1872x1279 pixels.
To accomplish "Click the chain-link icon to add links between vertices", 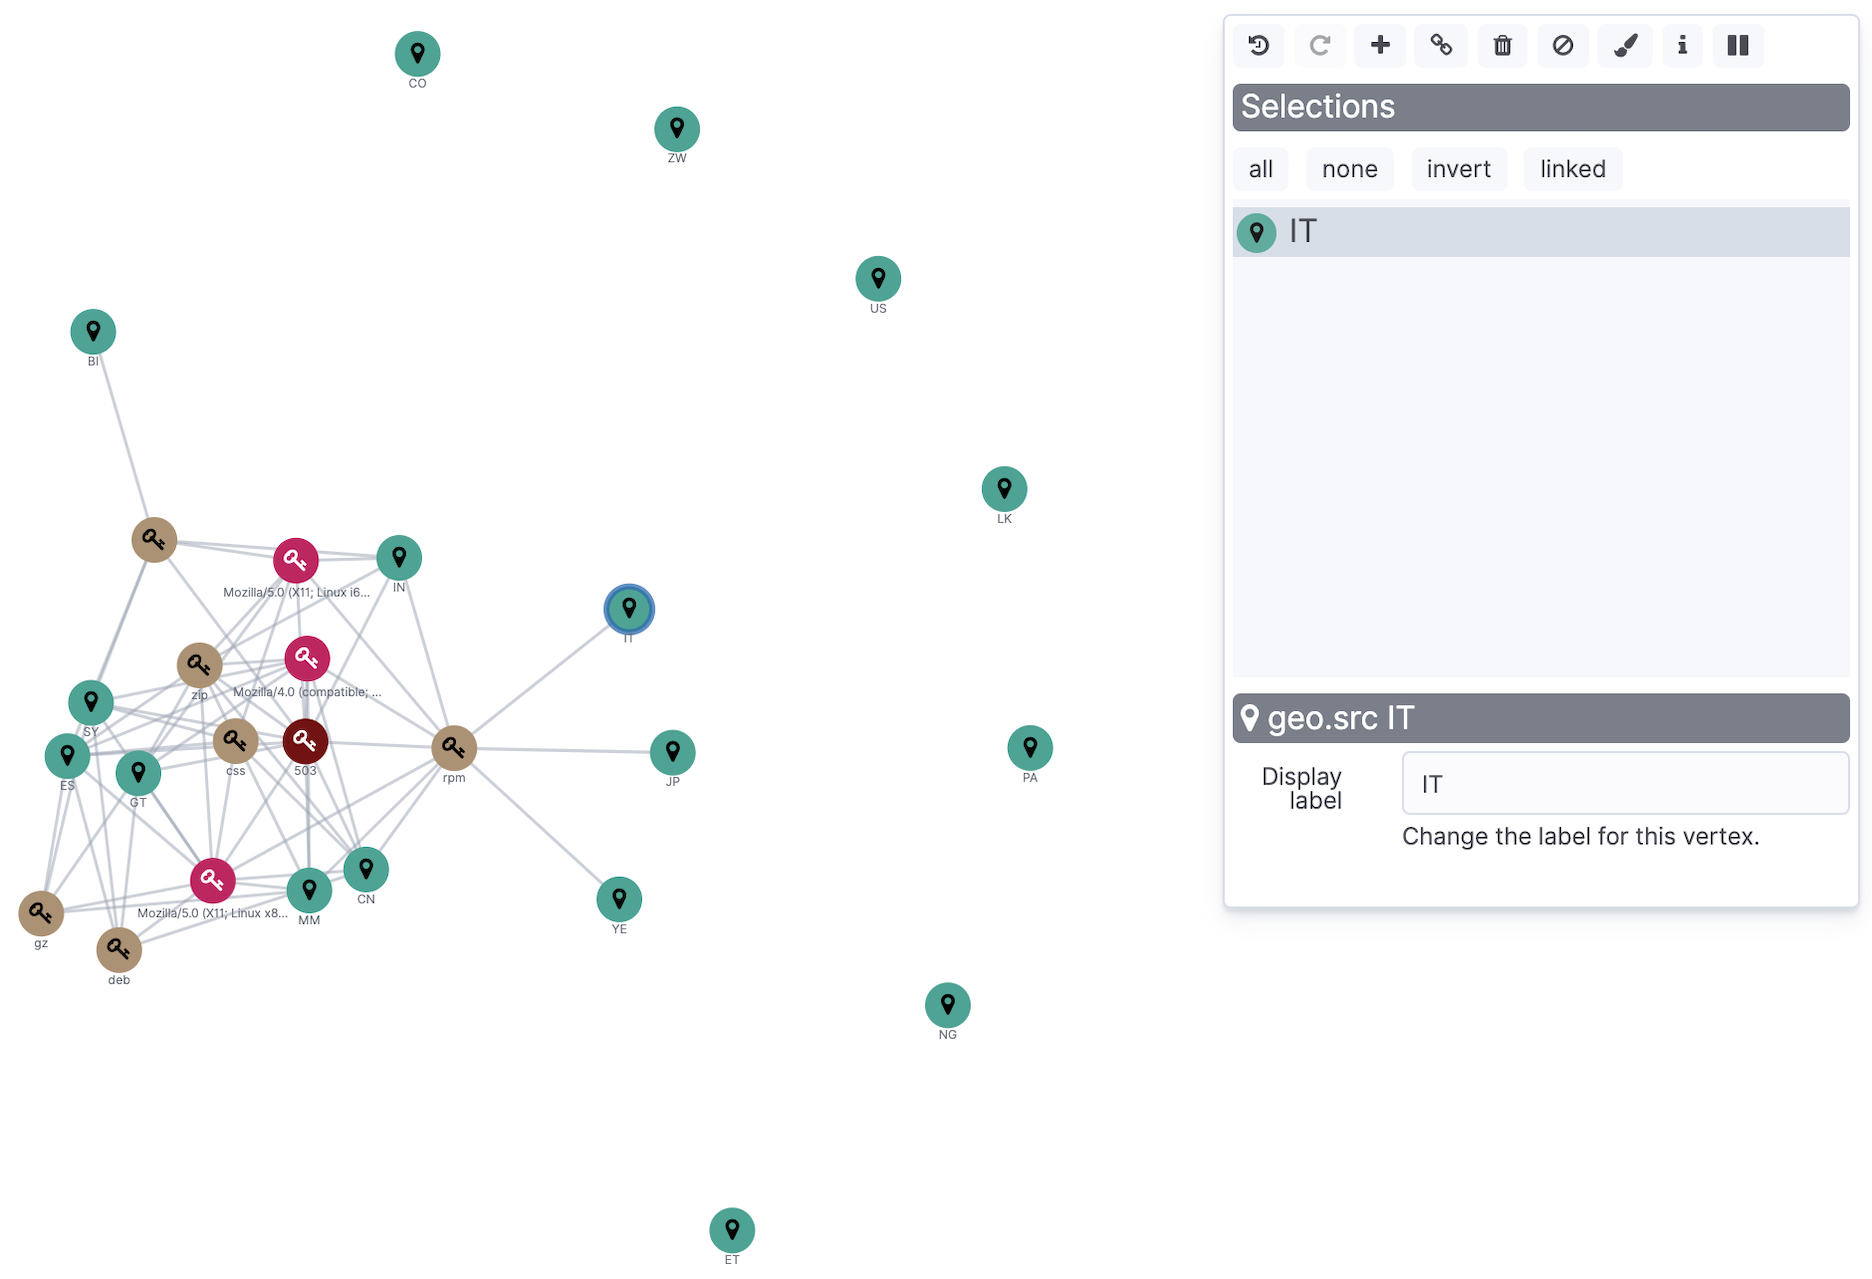I will [1441, 45].
